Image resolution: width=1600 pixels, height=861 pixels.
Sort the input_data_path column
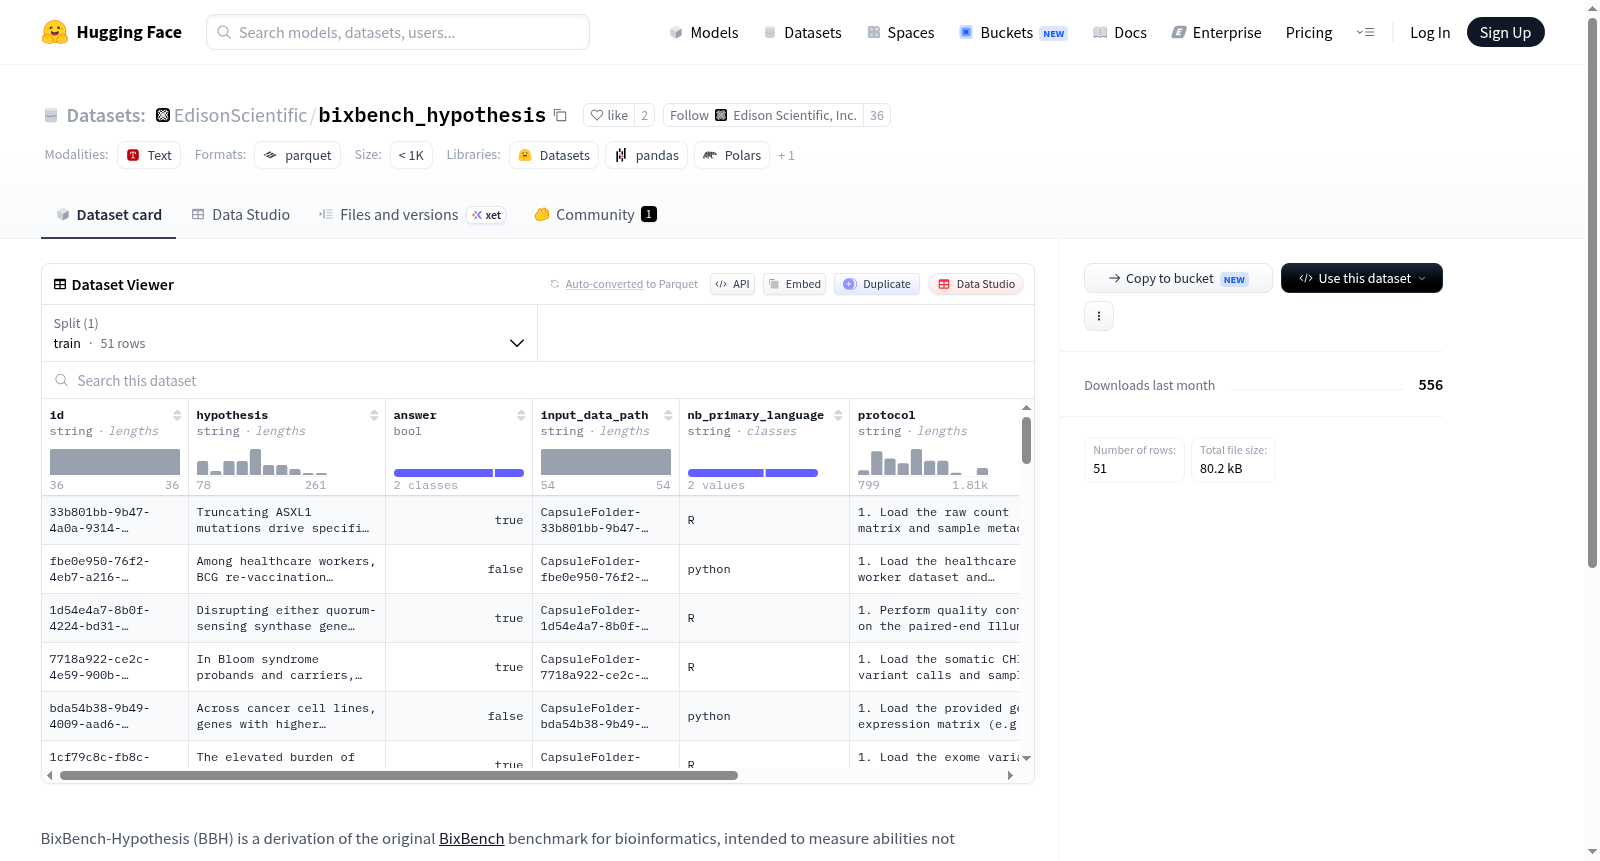tap(668, 415)
